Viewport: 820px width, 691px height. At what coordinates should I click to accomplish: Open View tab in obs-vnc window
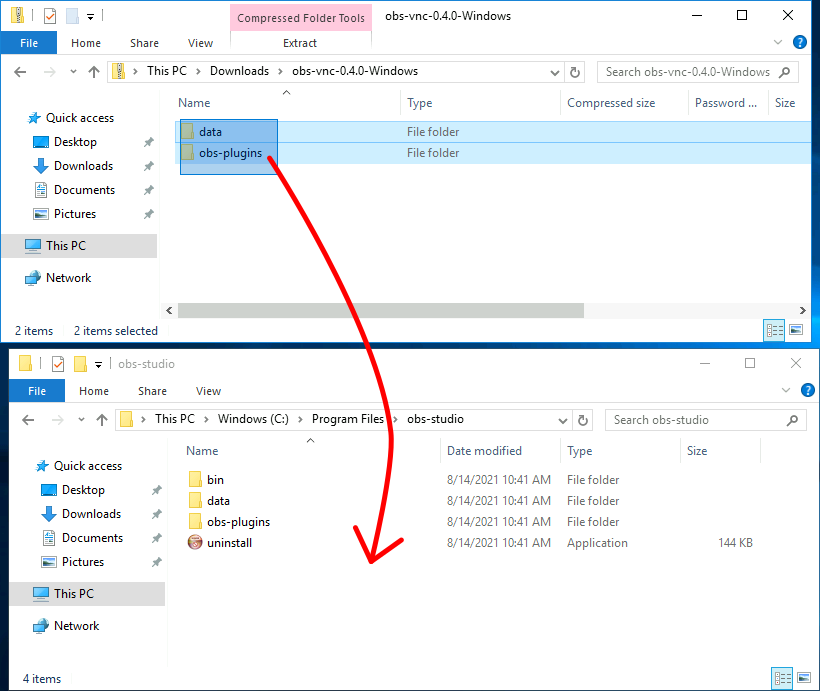(200, 43)
